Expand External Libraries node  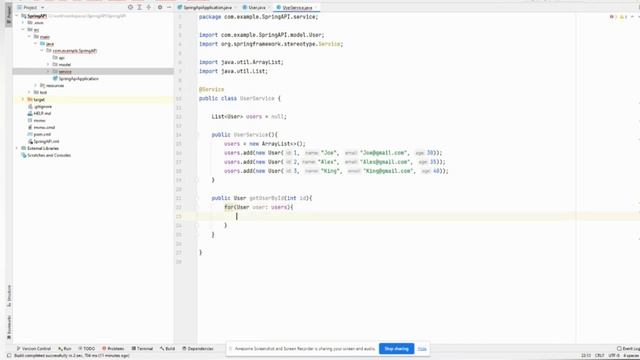pos(17,148)
